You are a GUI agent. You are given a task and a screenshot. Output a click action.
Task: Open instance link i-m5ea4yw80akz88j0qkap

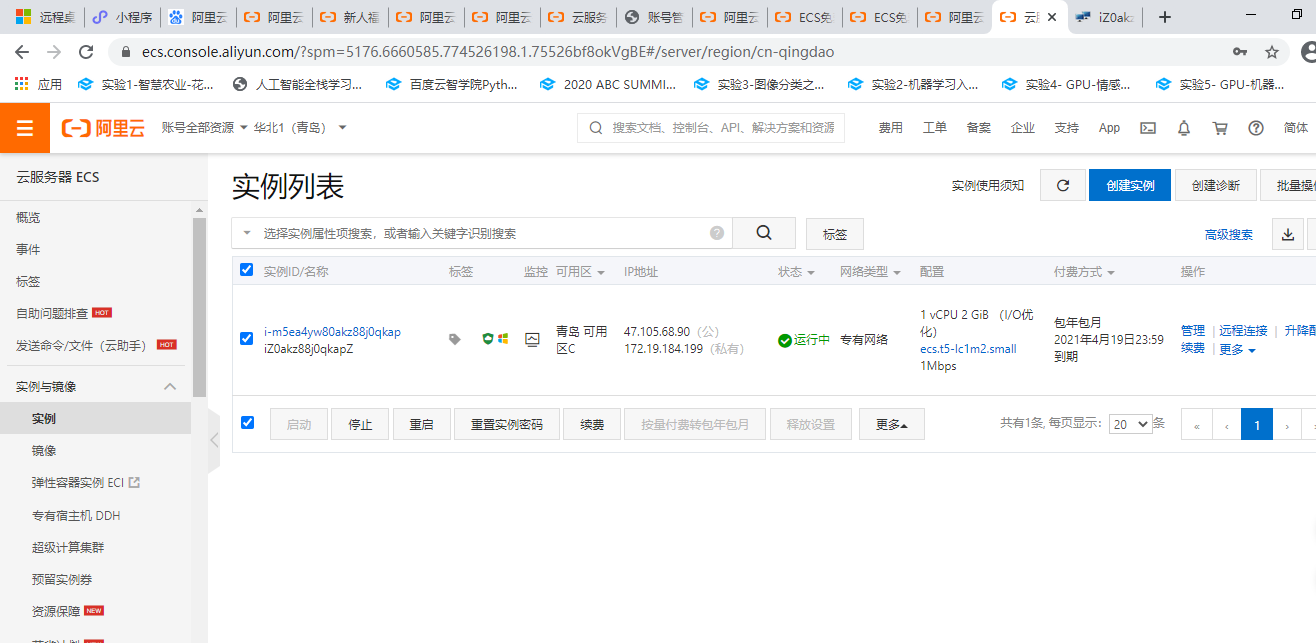point(332,332)
